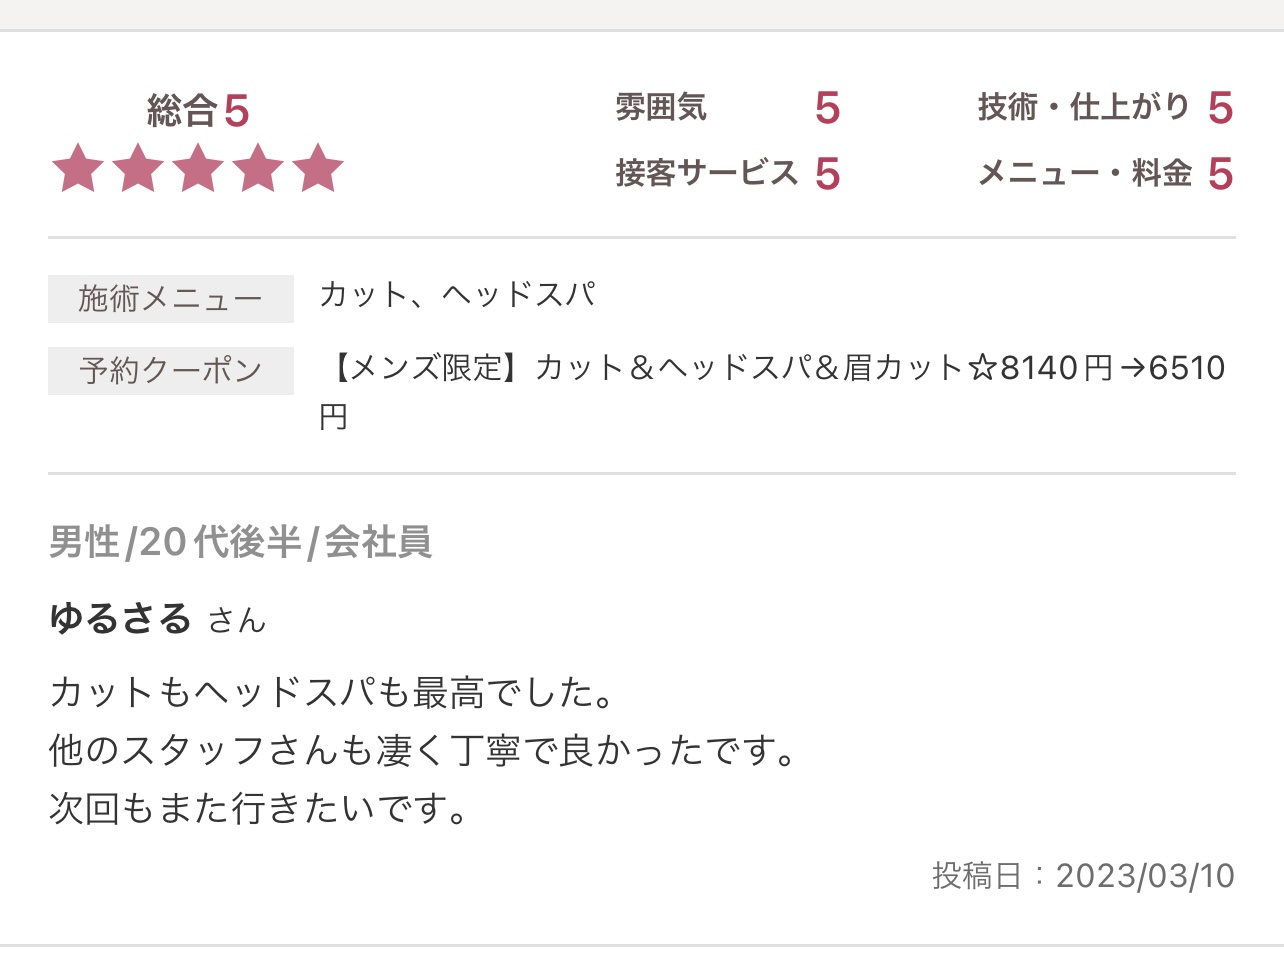Click the メニュー・料金 rating label
This screenshot has height=963, width=1284.
tap(1085, 173)
